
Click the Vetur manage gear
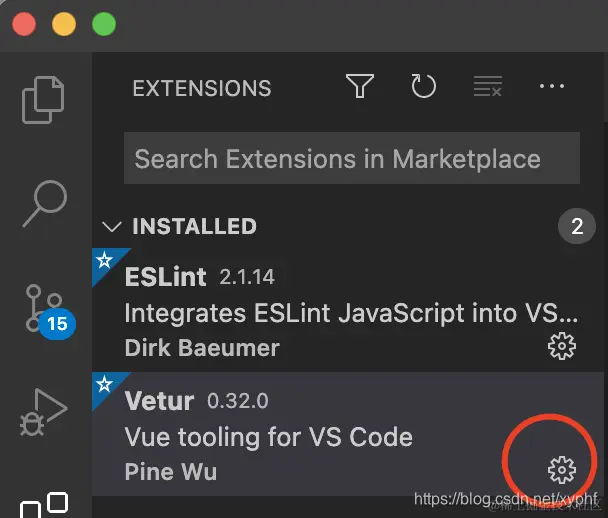562,469
